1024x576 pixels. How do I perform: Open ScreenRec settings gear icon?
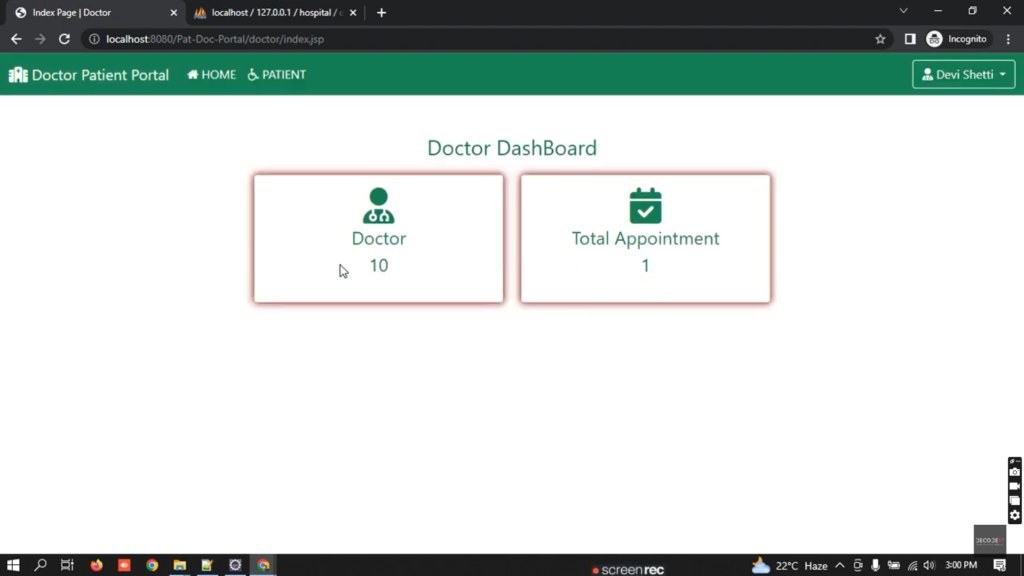click(x=1014, y=515)
